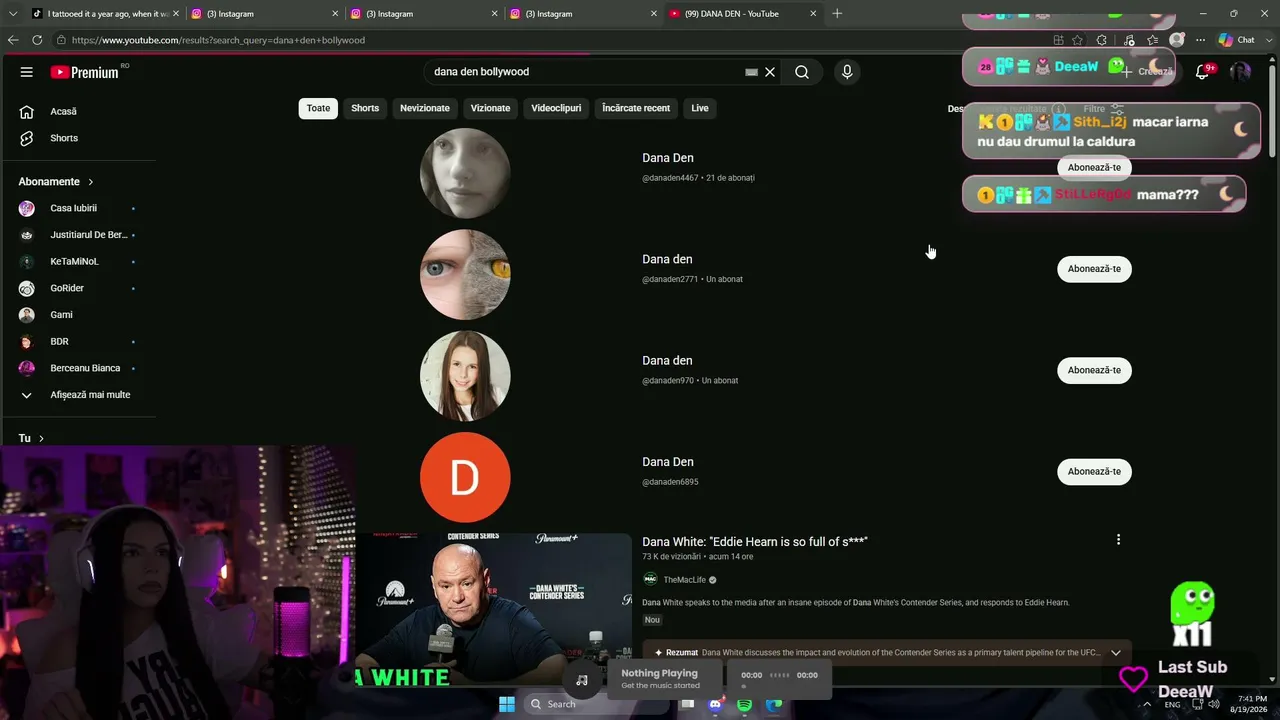Run the search with the magnifier button

coord(802,72)
